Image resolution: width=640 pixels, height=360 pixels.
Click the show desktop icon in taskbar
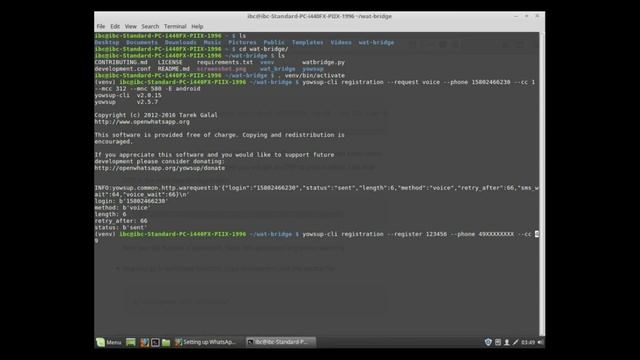tap(131, 342)
